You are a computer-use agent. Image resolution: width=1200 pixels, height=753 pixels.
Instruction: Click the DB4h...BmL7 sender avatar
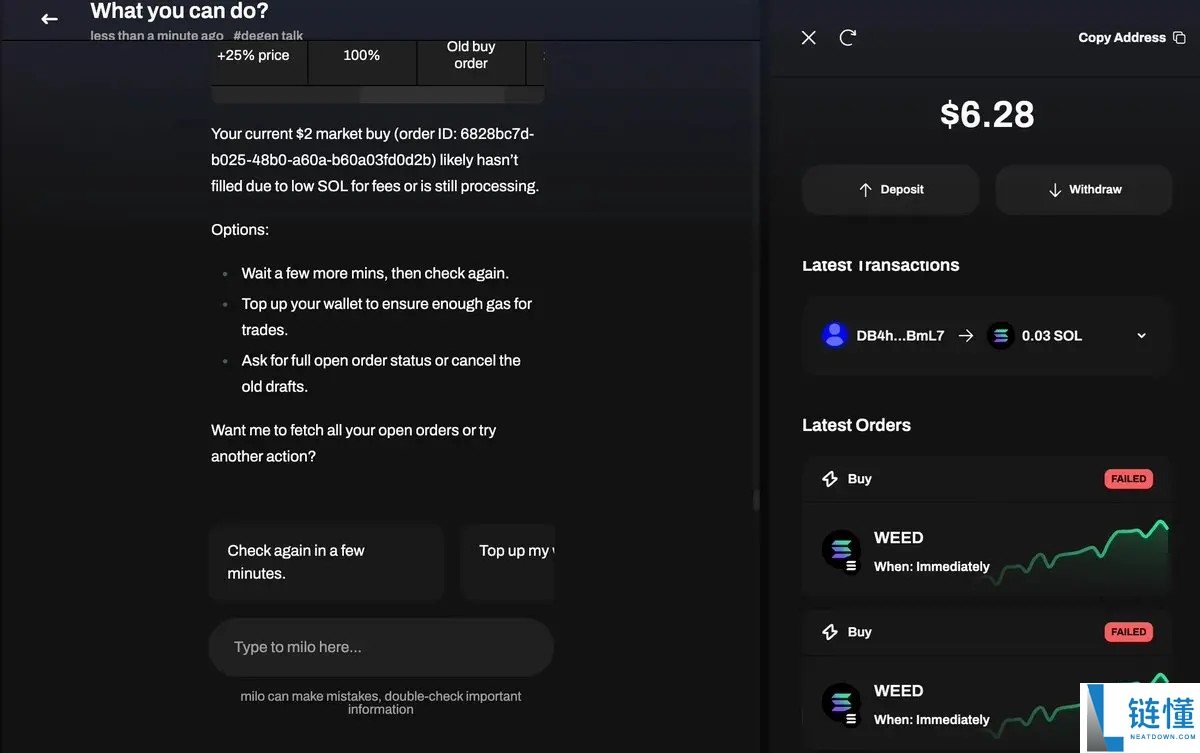pyautogui.click(x=835, y=336)
